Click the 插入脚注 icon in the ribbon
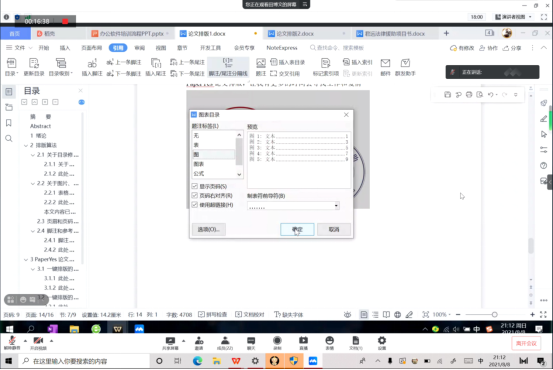The width and height of the screenshot is (553, 370). (x=92, y=67)
